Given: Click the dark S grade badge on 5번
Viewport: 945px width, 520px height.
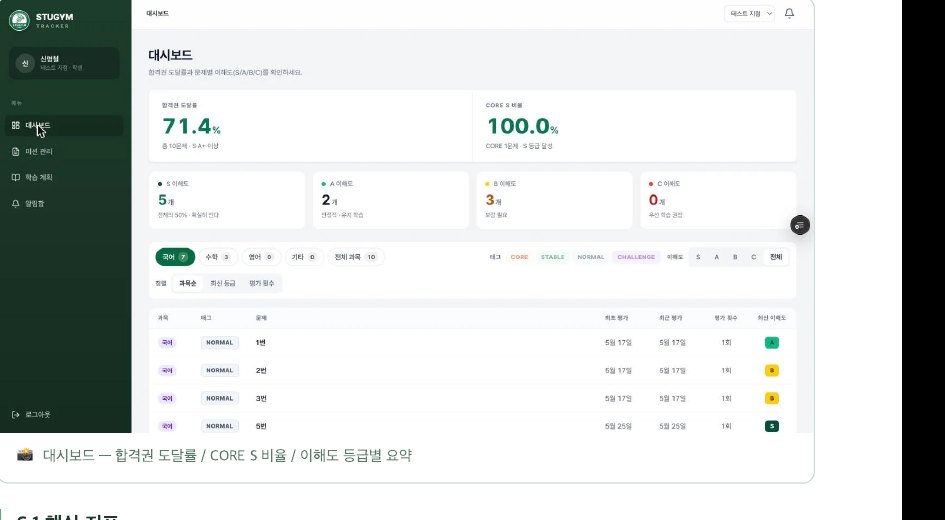Looking at the screenshot, I should coord(771,426).
